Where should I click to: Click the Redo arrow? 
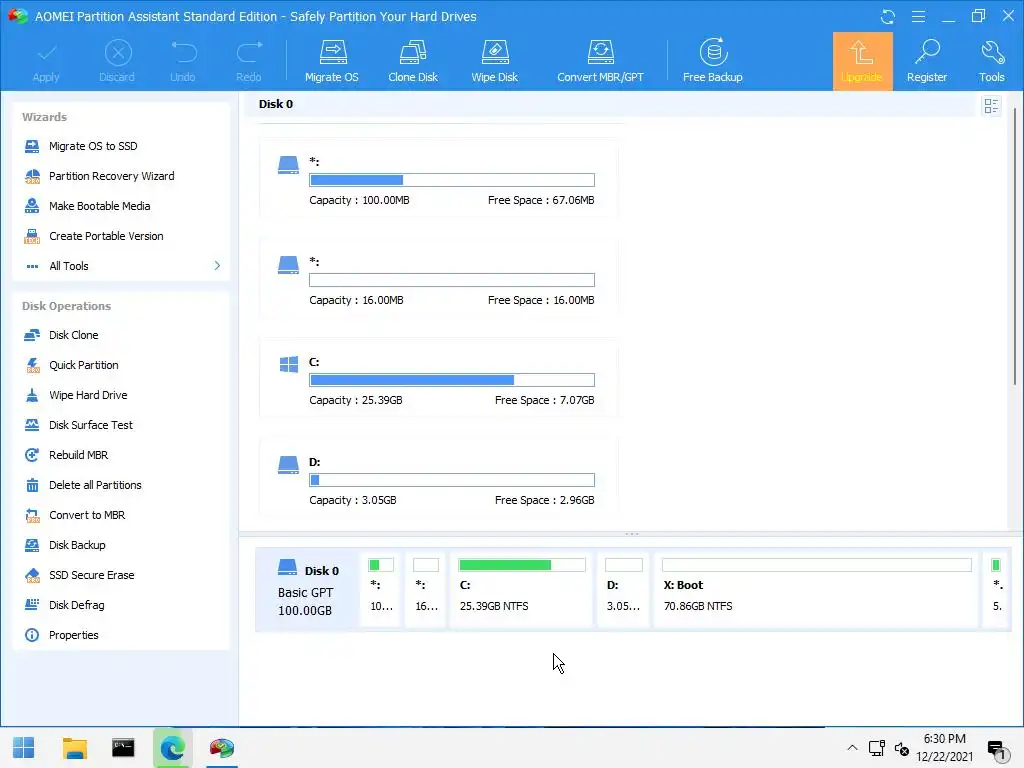[x=249, y=61]
